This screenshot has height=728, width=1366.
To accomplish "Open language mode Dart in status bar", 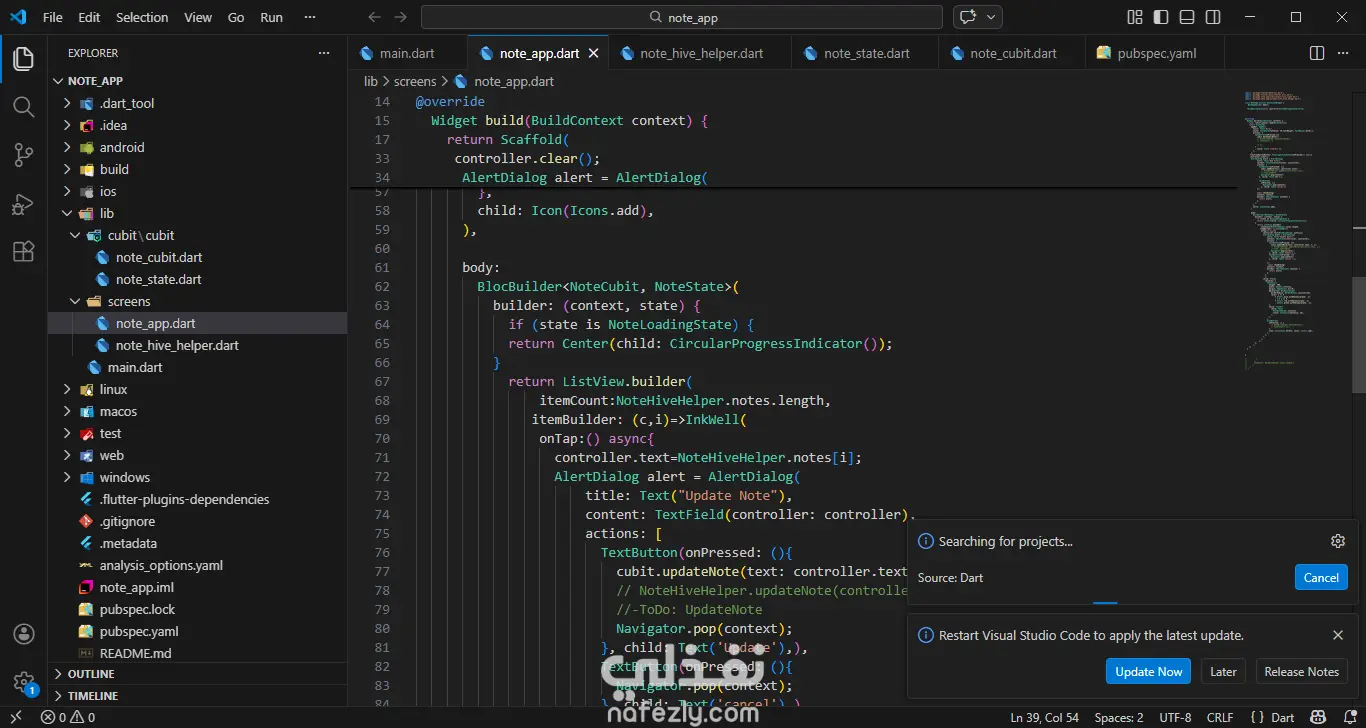I will click(1282, 717).
